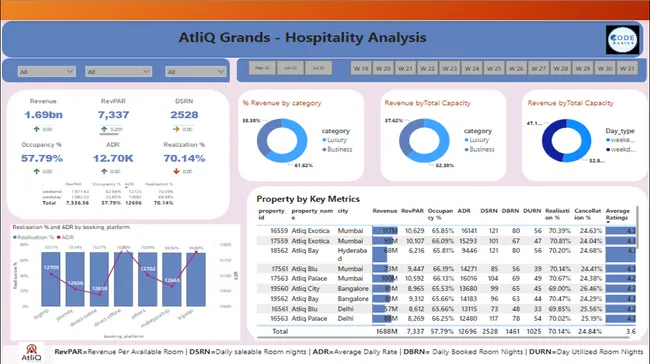Click Hyderabad city cell
Image resolution: width=650 pixels, height=364 pixels.
click(x=352, y=255)
